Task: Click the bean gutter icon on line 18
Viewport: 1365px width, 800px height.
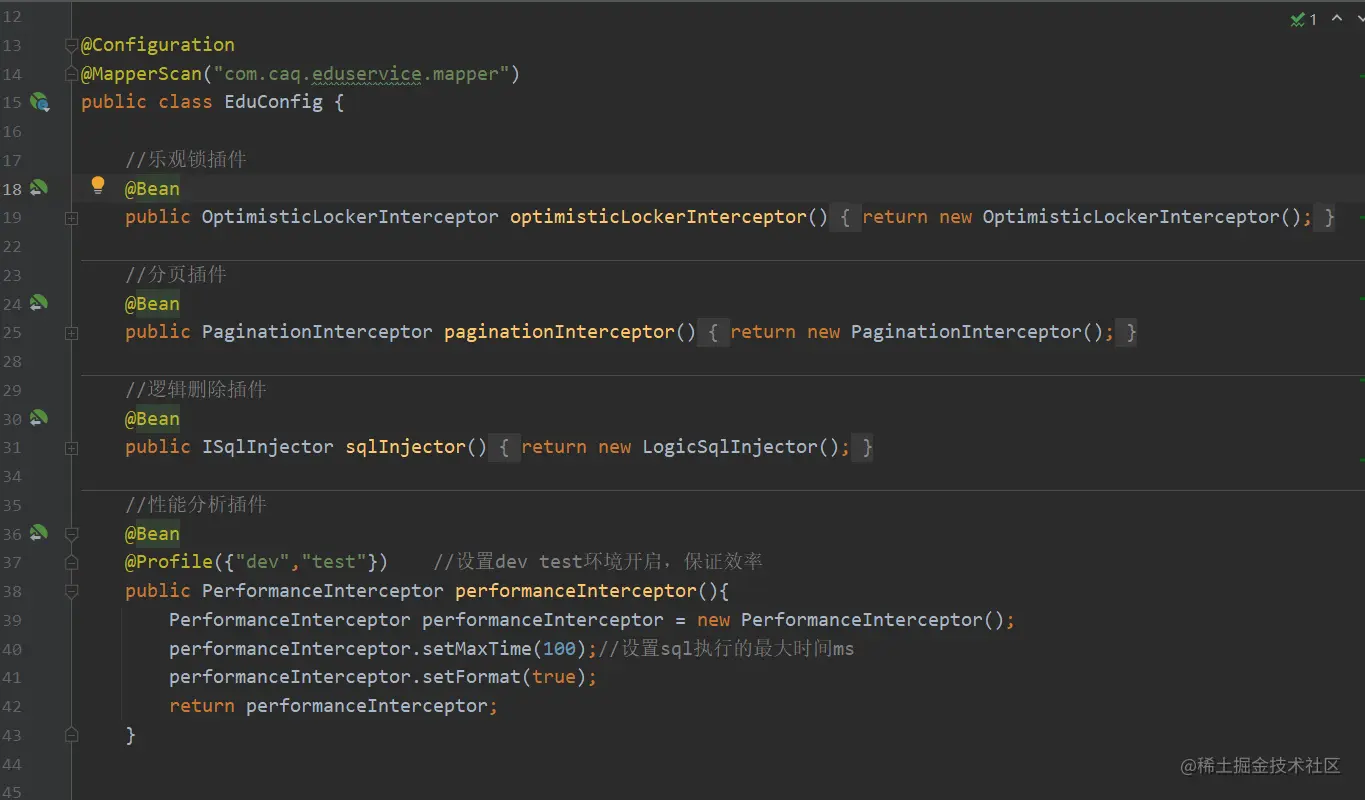Action: (x=39, y=188)
